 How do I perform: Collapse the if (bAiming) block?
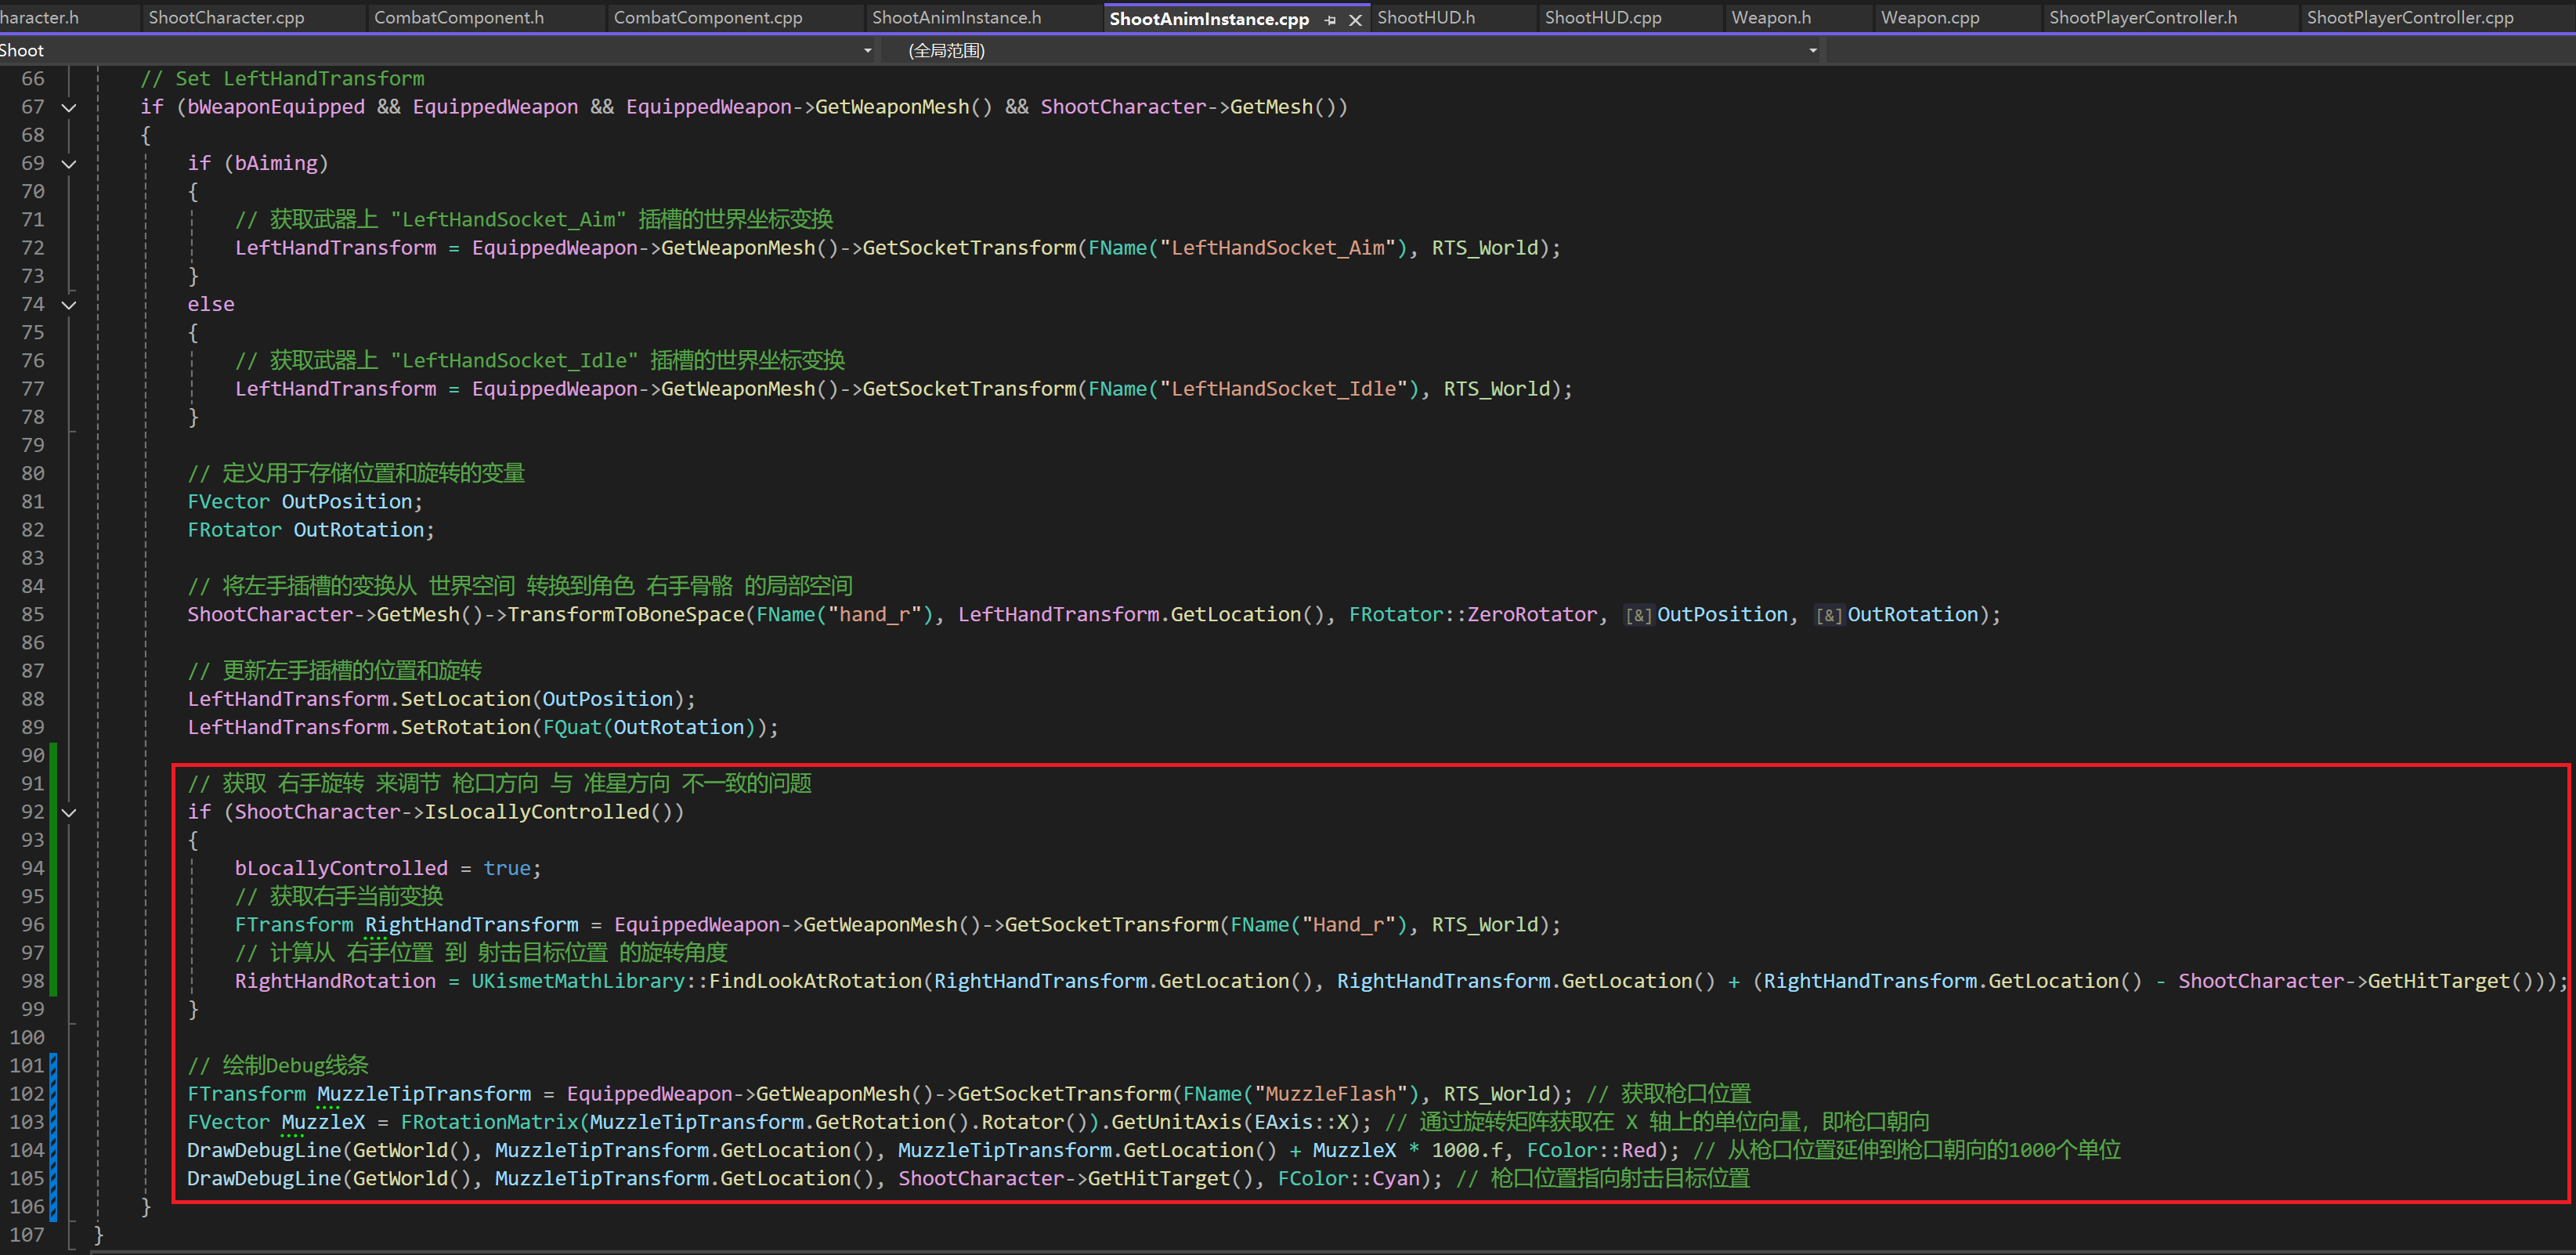pyautogui.click(x=69, y=163)
